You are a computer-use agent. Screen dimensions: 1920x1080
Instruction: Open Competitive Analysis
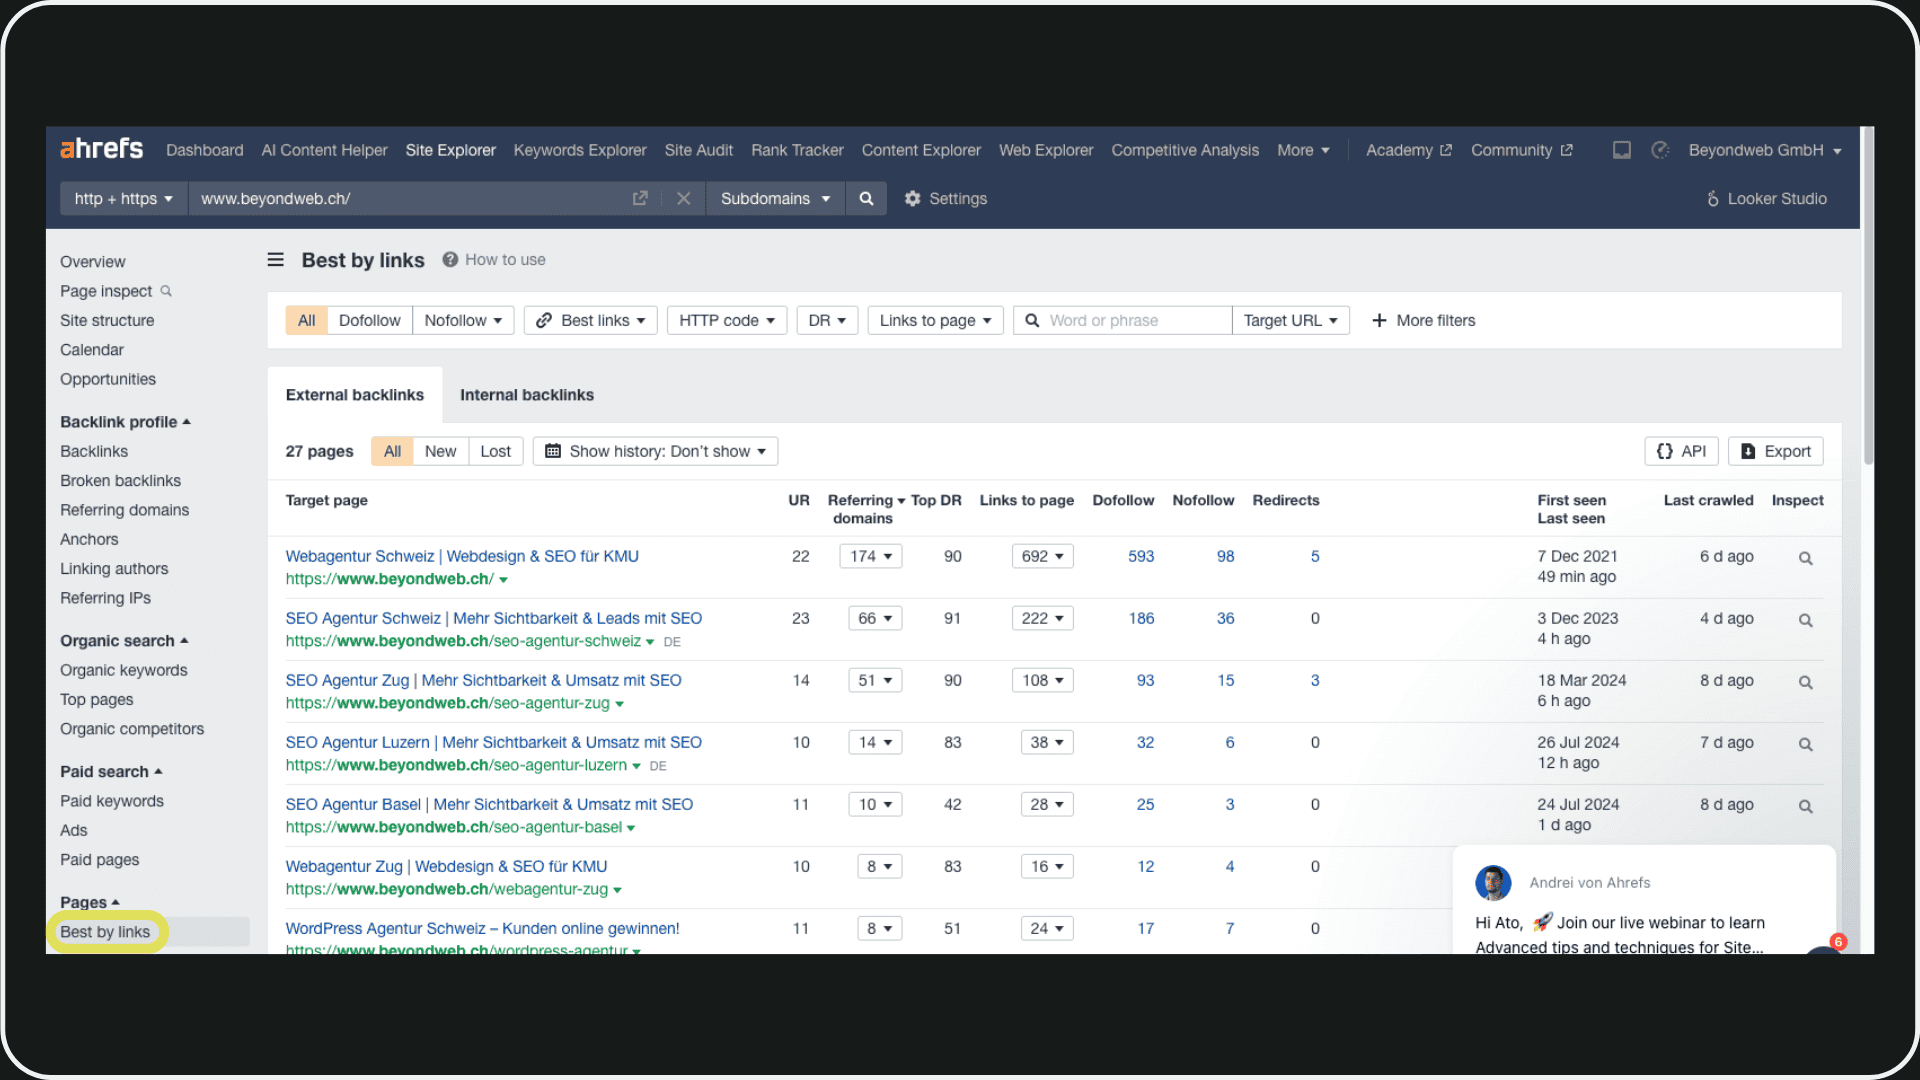click(1185, 150)
